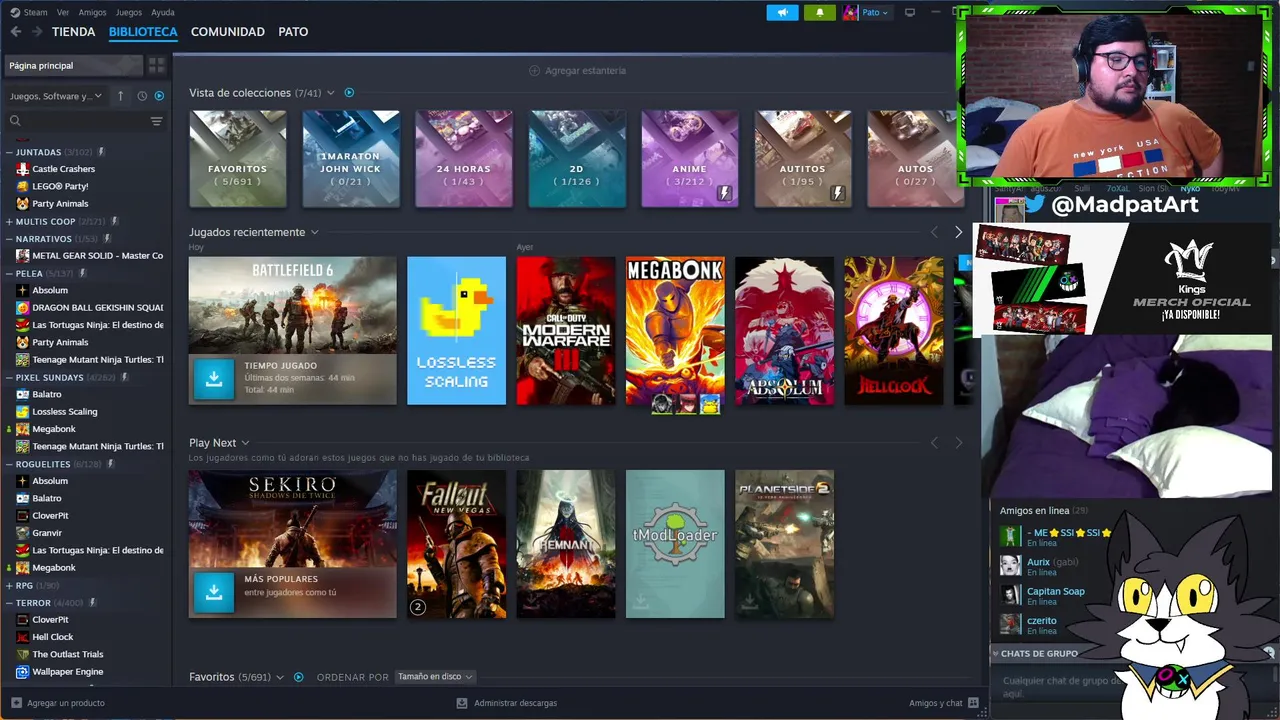Switch library to grid collections view
The width and height of the screenshot is (1280, 720).
tap(157, 65)
